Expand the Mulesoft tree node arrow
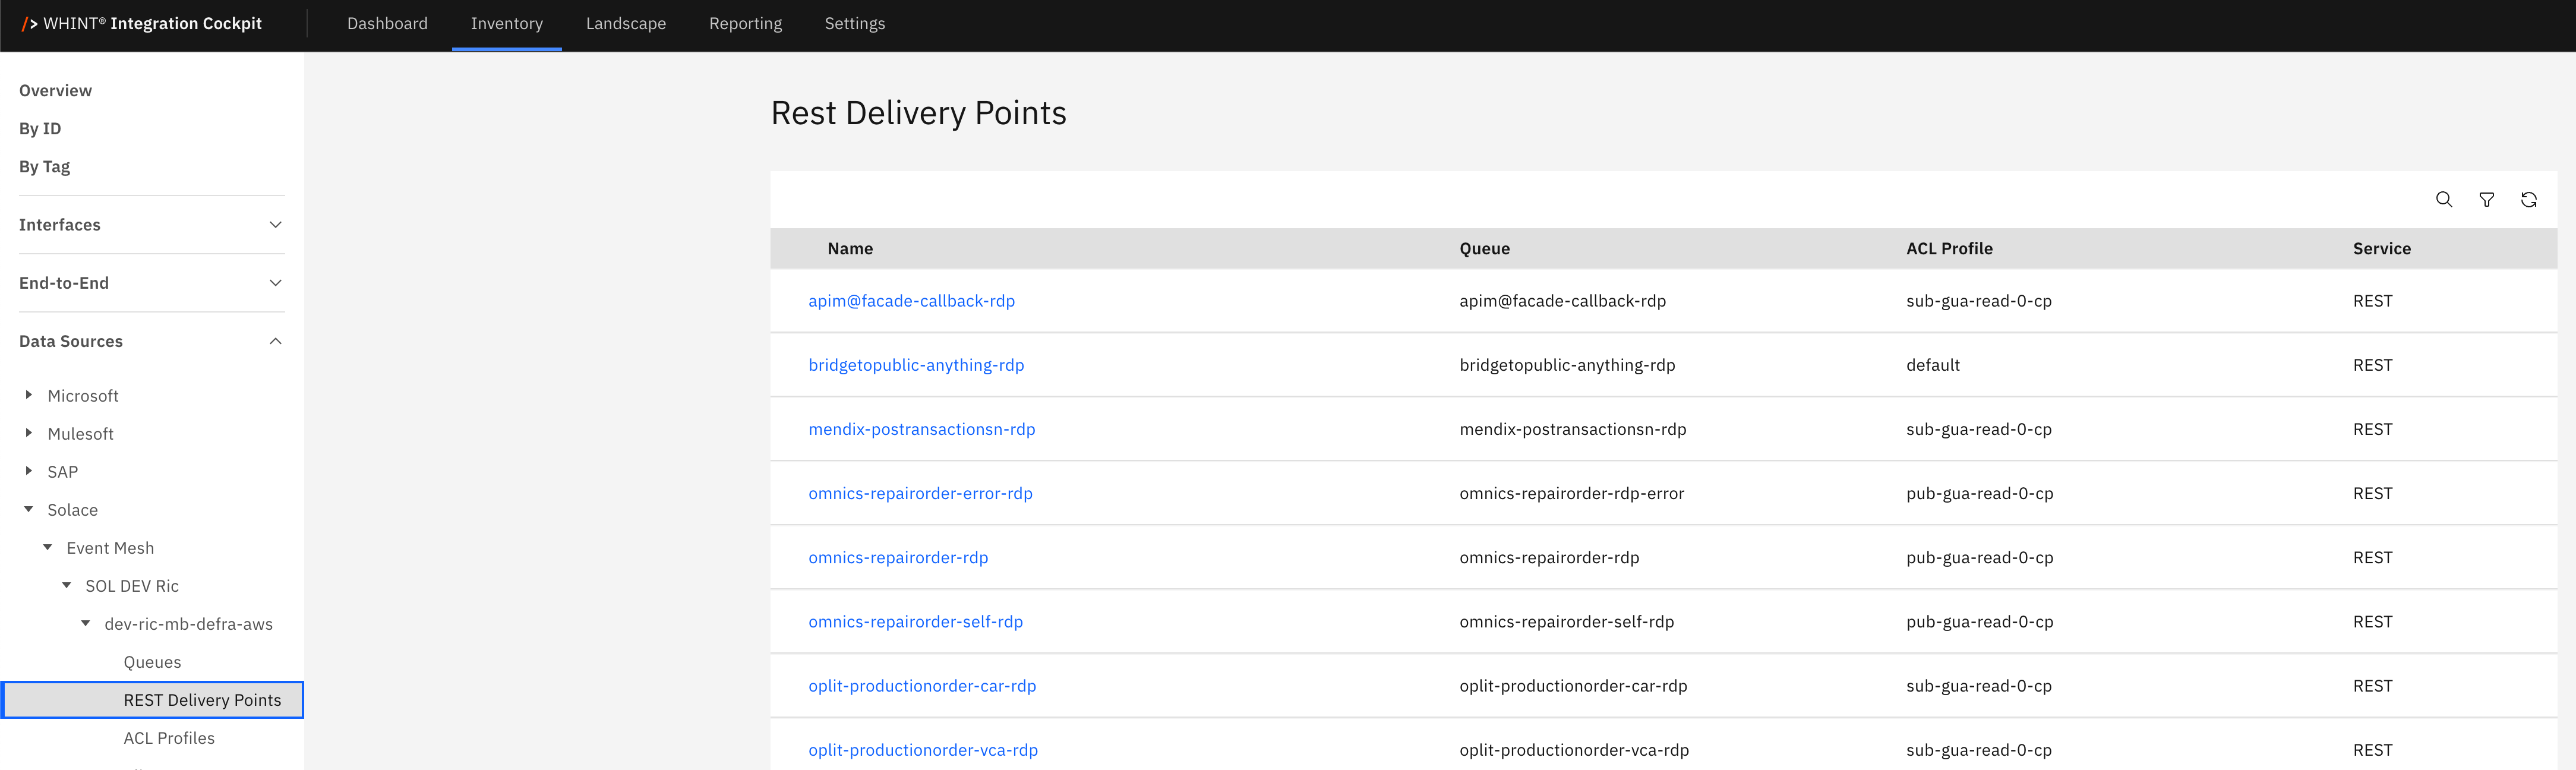 click(x=29, y=433)
